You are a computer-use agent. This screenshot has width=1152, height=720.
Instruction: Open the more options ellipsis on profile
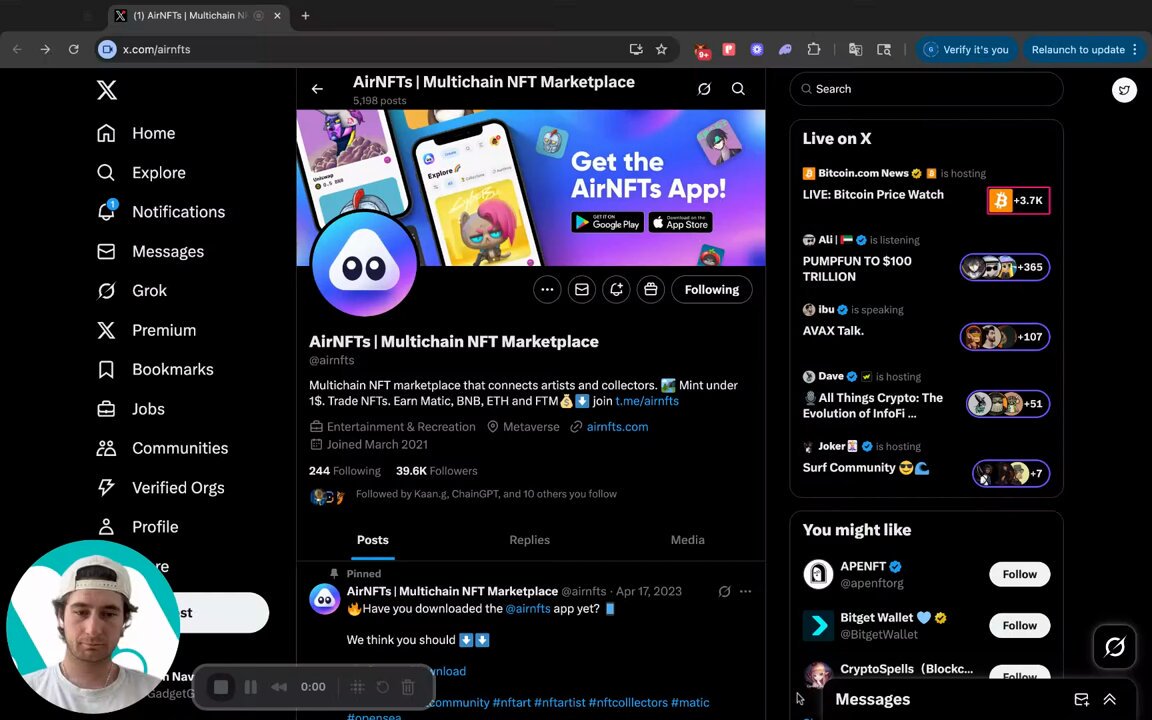(x=547, y=289)
